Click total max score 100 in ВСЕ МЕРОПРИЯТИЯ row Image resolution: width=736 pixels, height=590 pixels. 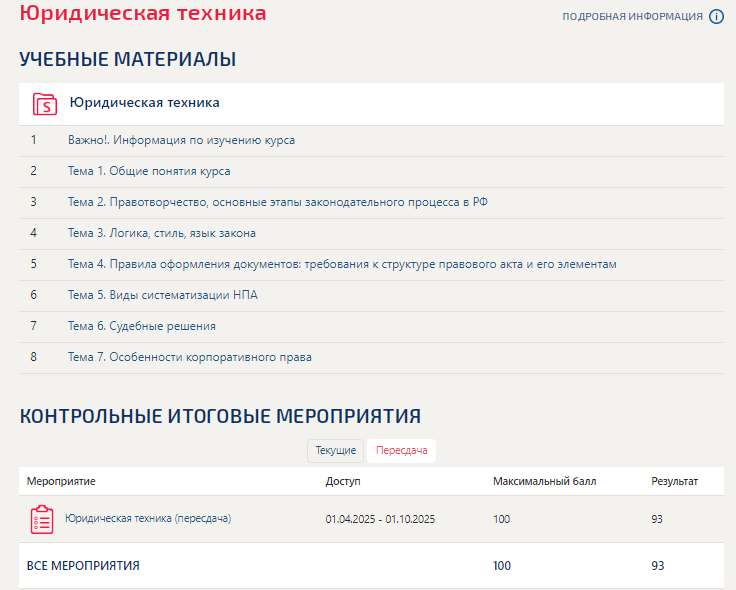tap(501, 566)
